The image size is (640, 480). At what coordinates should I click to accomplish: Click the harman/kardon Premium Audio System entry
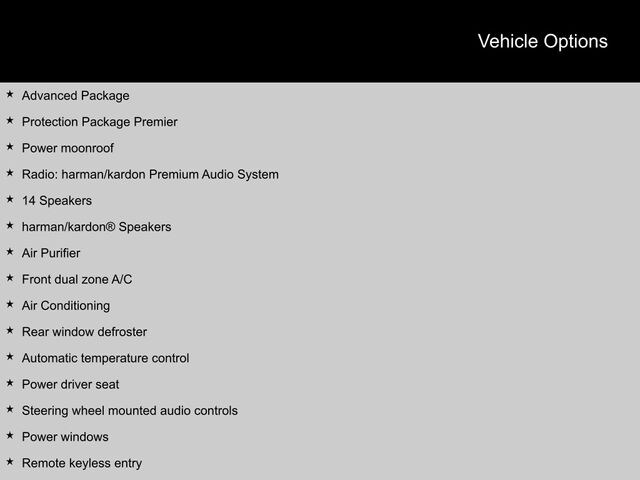click(150, 174)
